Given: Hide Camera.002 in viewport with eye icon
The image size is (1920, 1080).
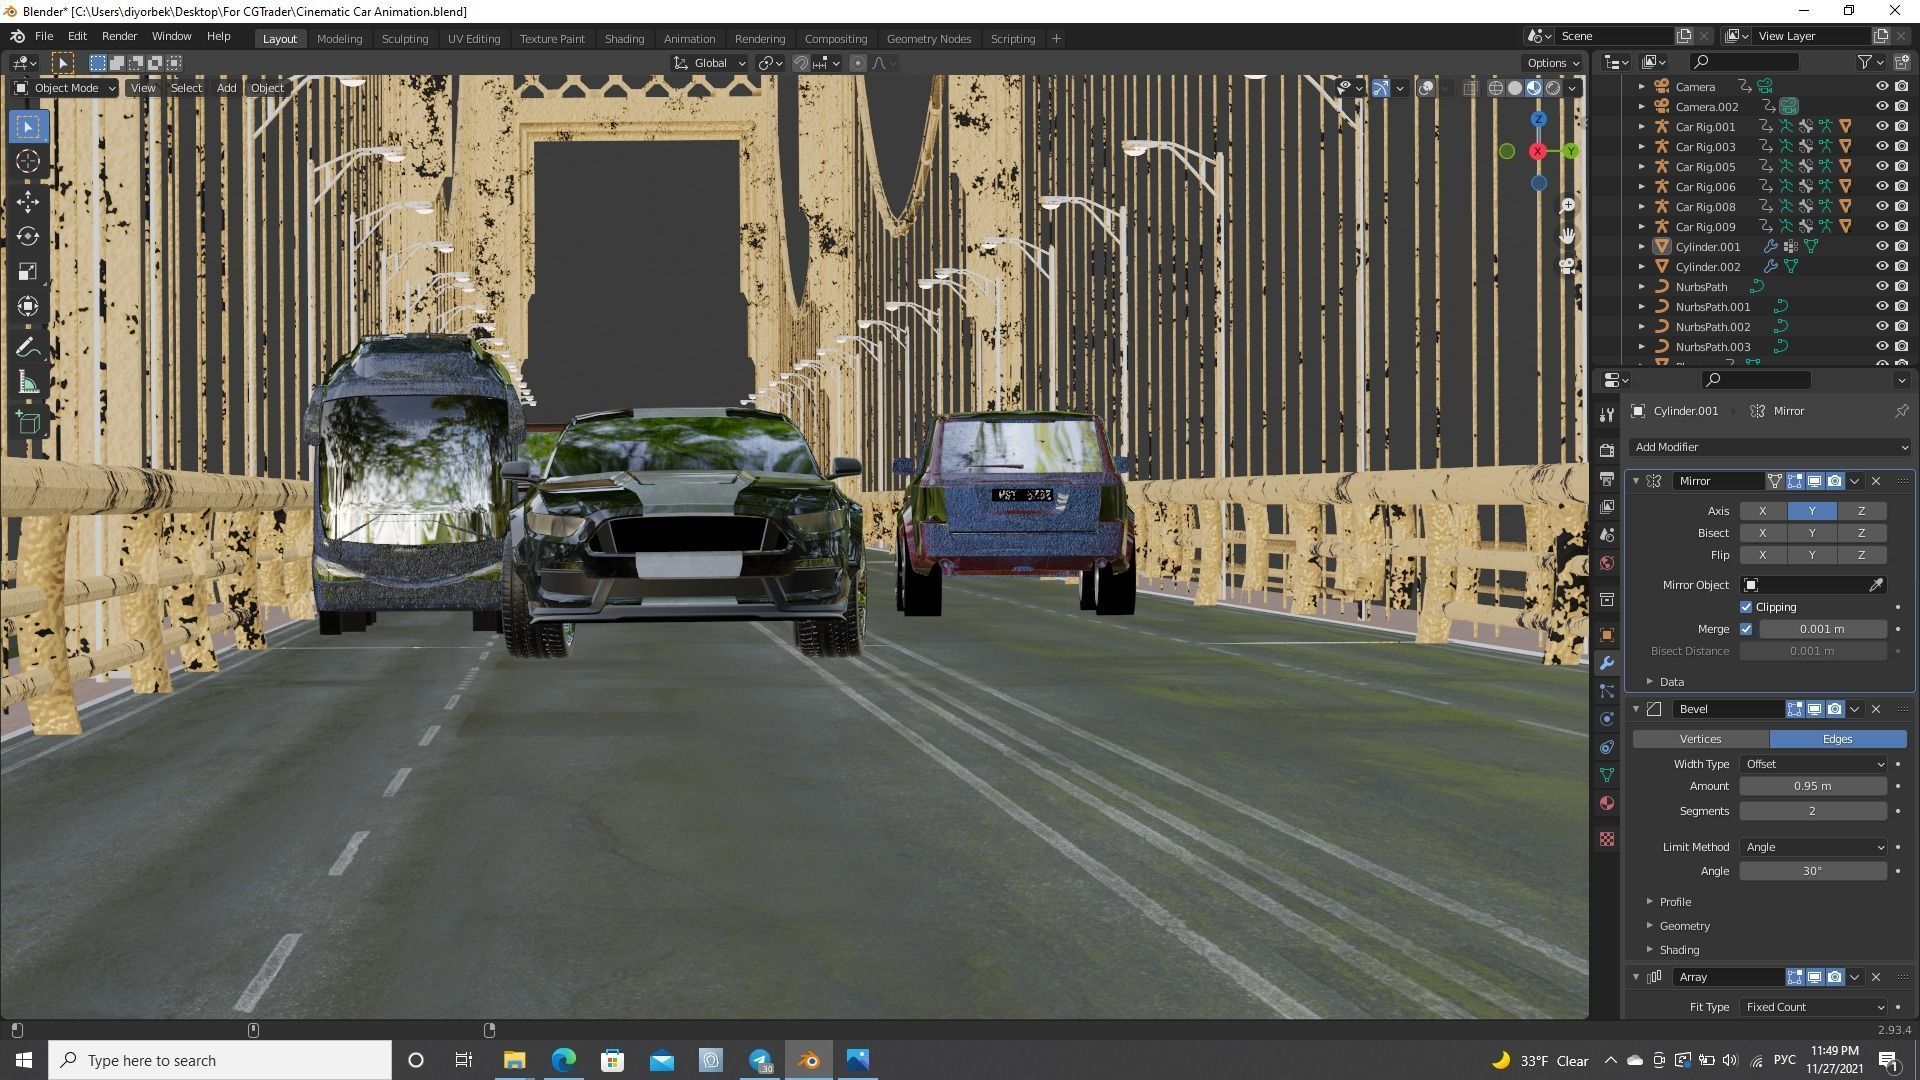Looking at the screenshot, I should [1881, 107].
